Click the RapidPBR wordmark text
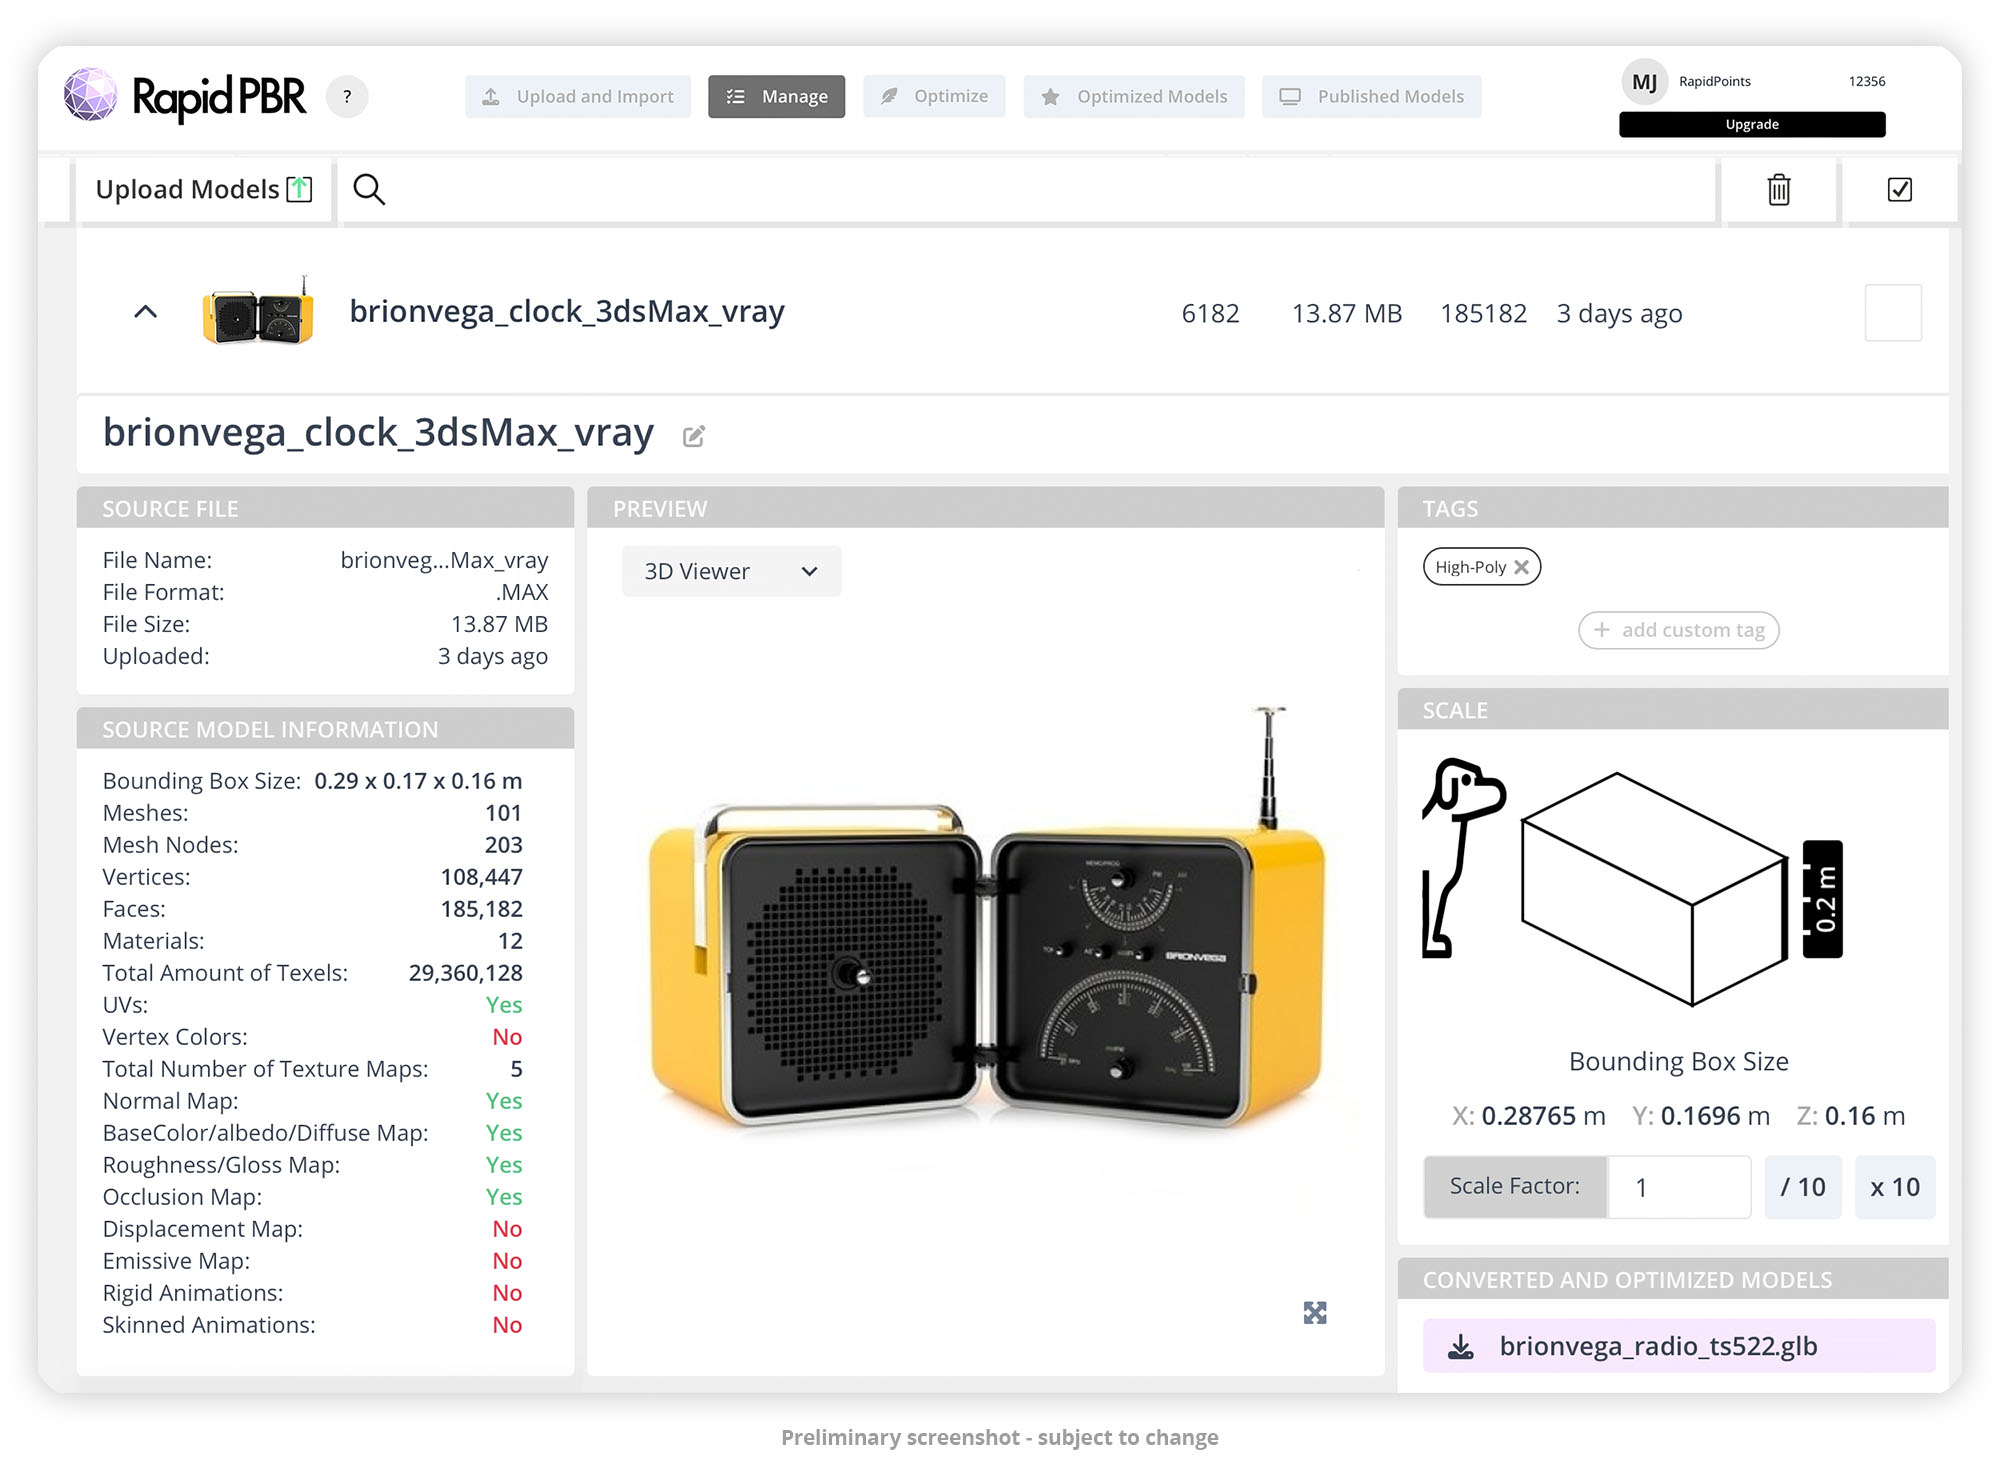Image resolution: width=2000 pixels, height=1480 pixels. coord(219,98)
